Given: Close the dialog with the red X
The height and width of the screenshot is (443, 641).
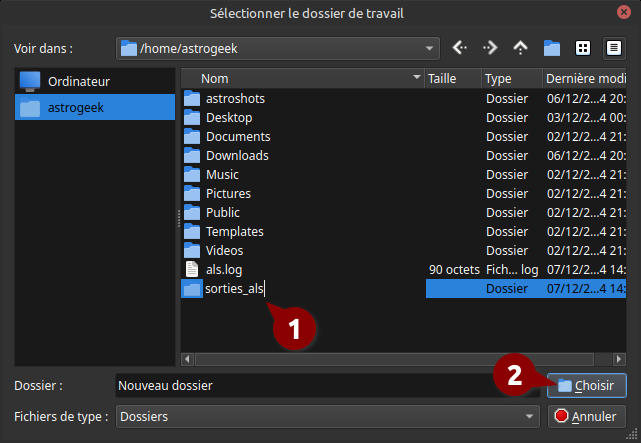Looking at the screenshot, I should point(623,12).
